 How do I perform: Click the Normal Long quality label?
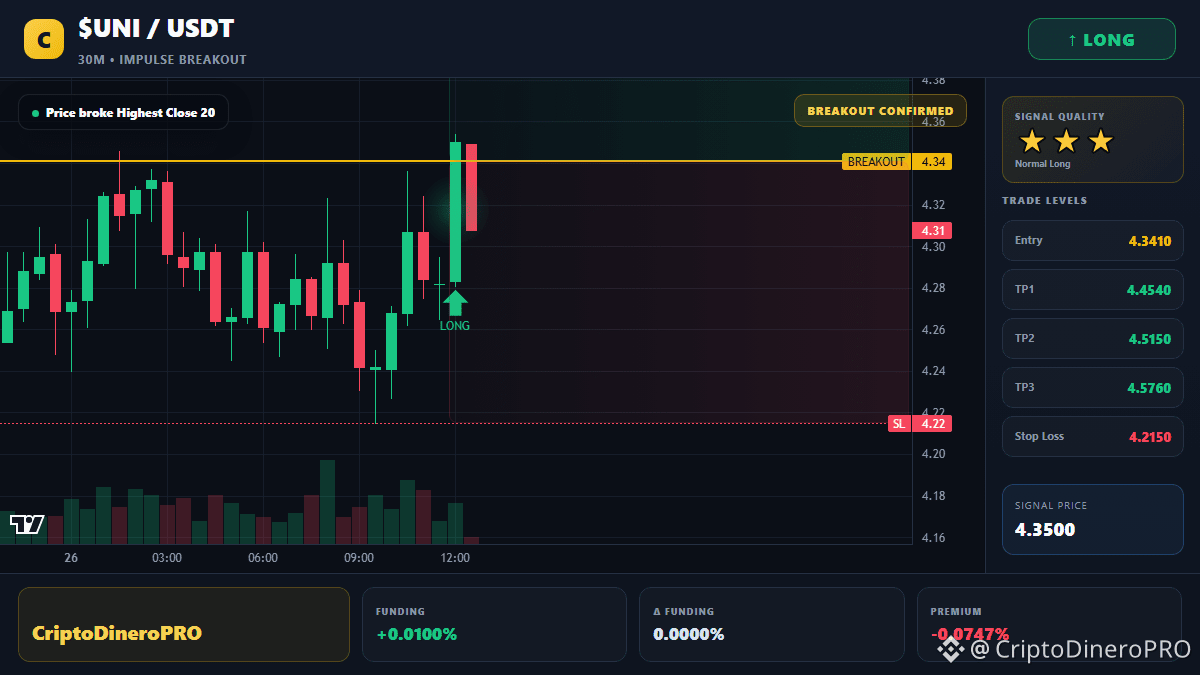[x=1042, y=164]
